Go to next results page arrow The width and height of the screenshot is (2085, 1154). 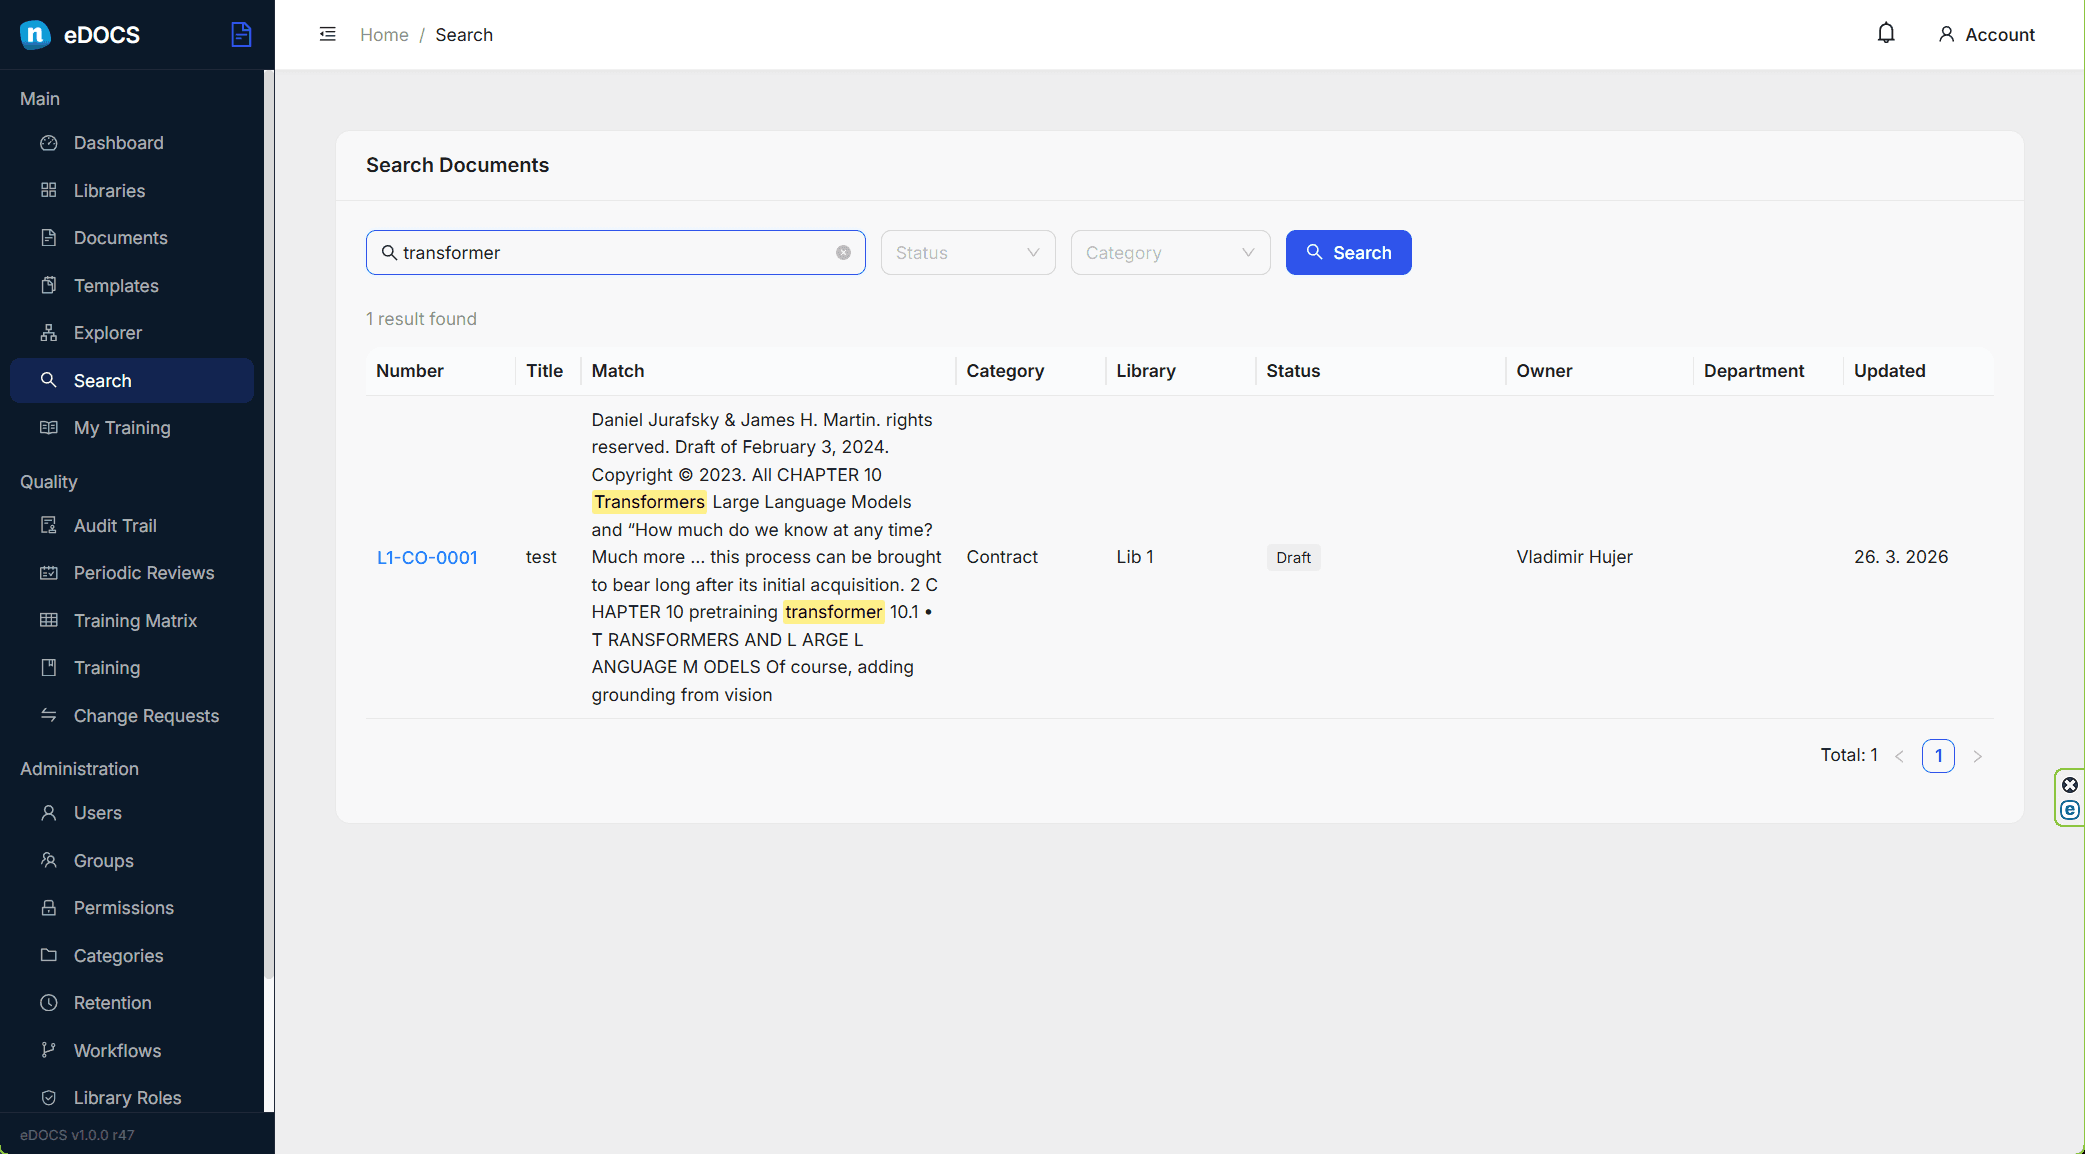(1977, 756)
